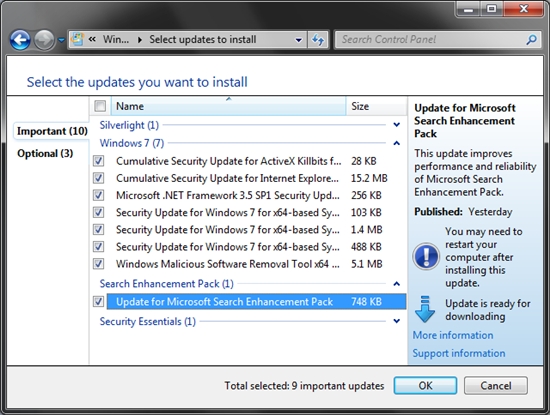
Task: Open the breadcrumb arrow after 'Win...'
Action: (140, 40)
